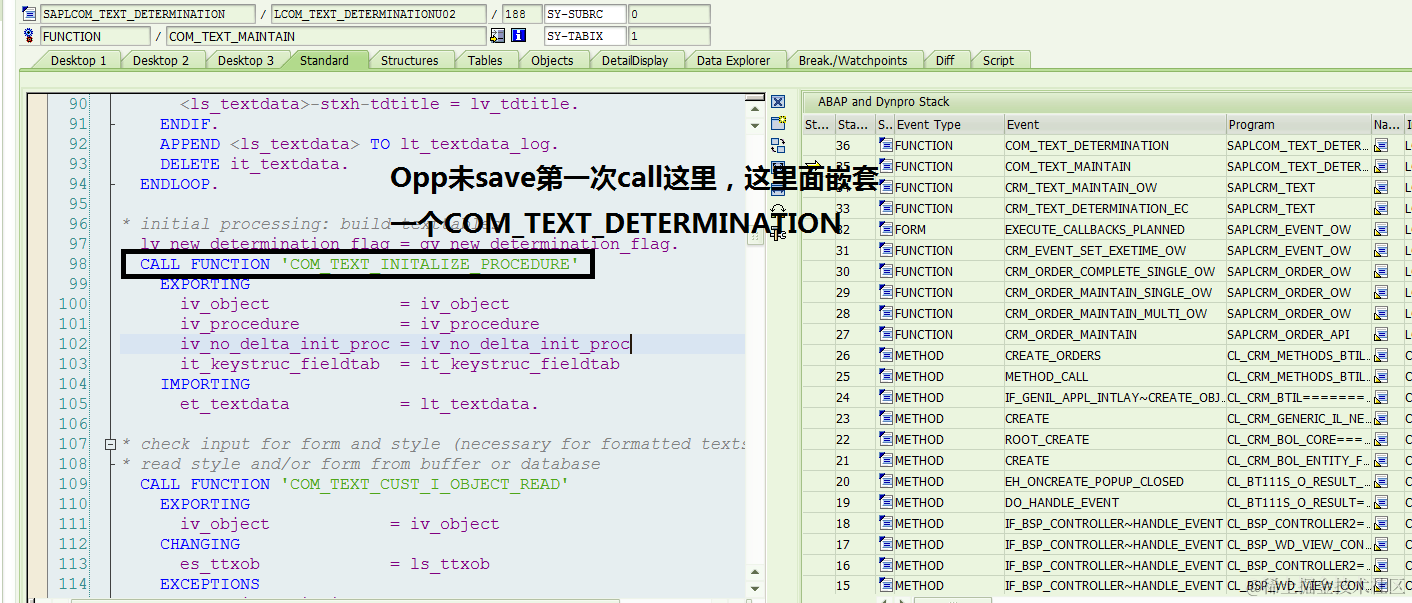
Task: Click code line 105 et_textdata = lt_textdata
Action: tap(360, 404)
